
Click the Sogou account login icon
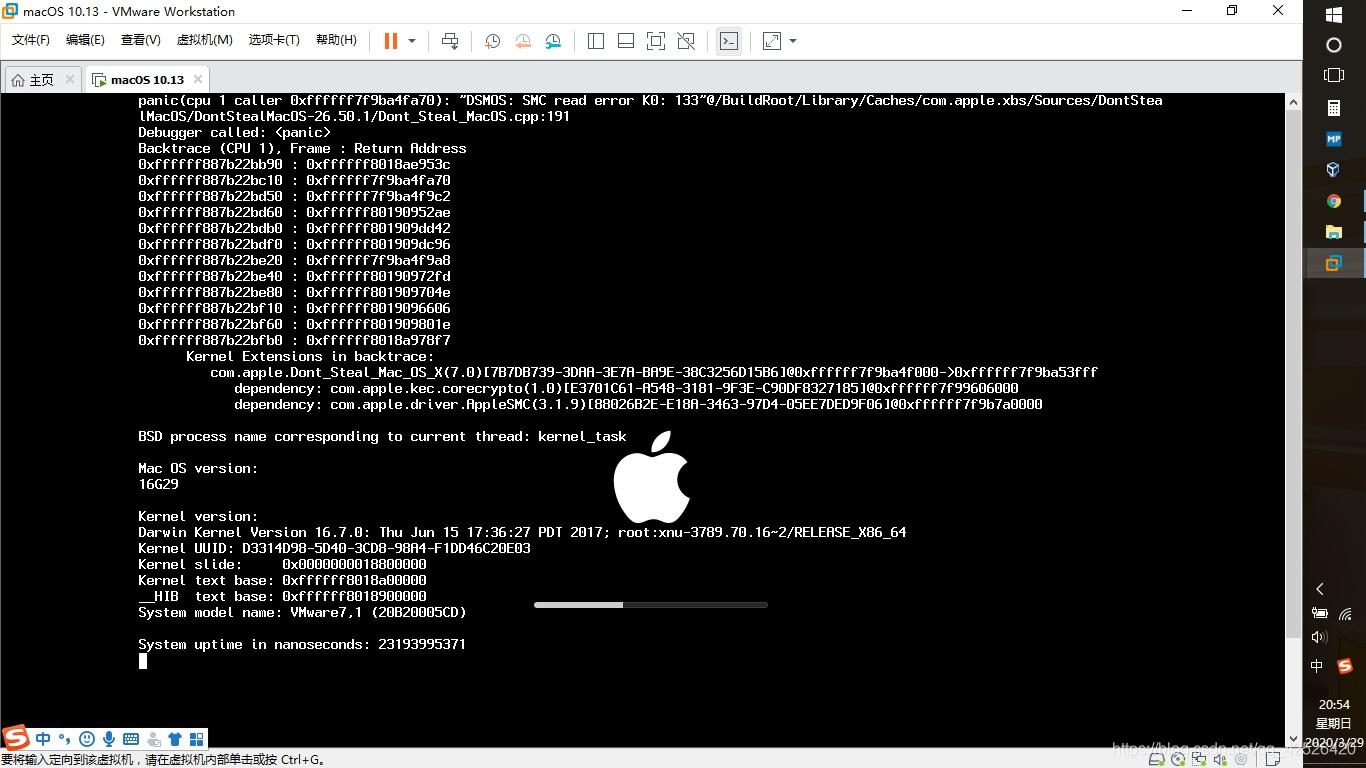153,740
